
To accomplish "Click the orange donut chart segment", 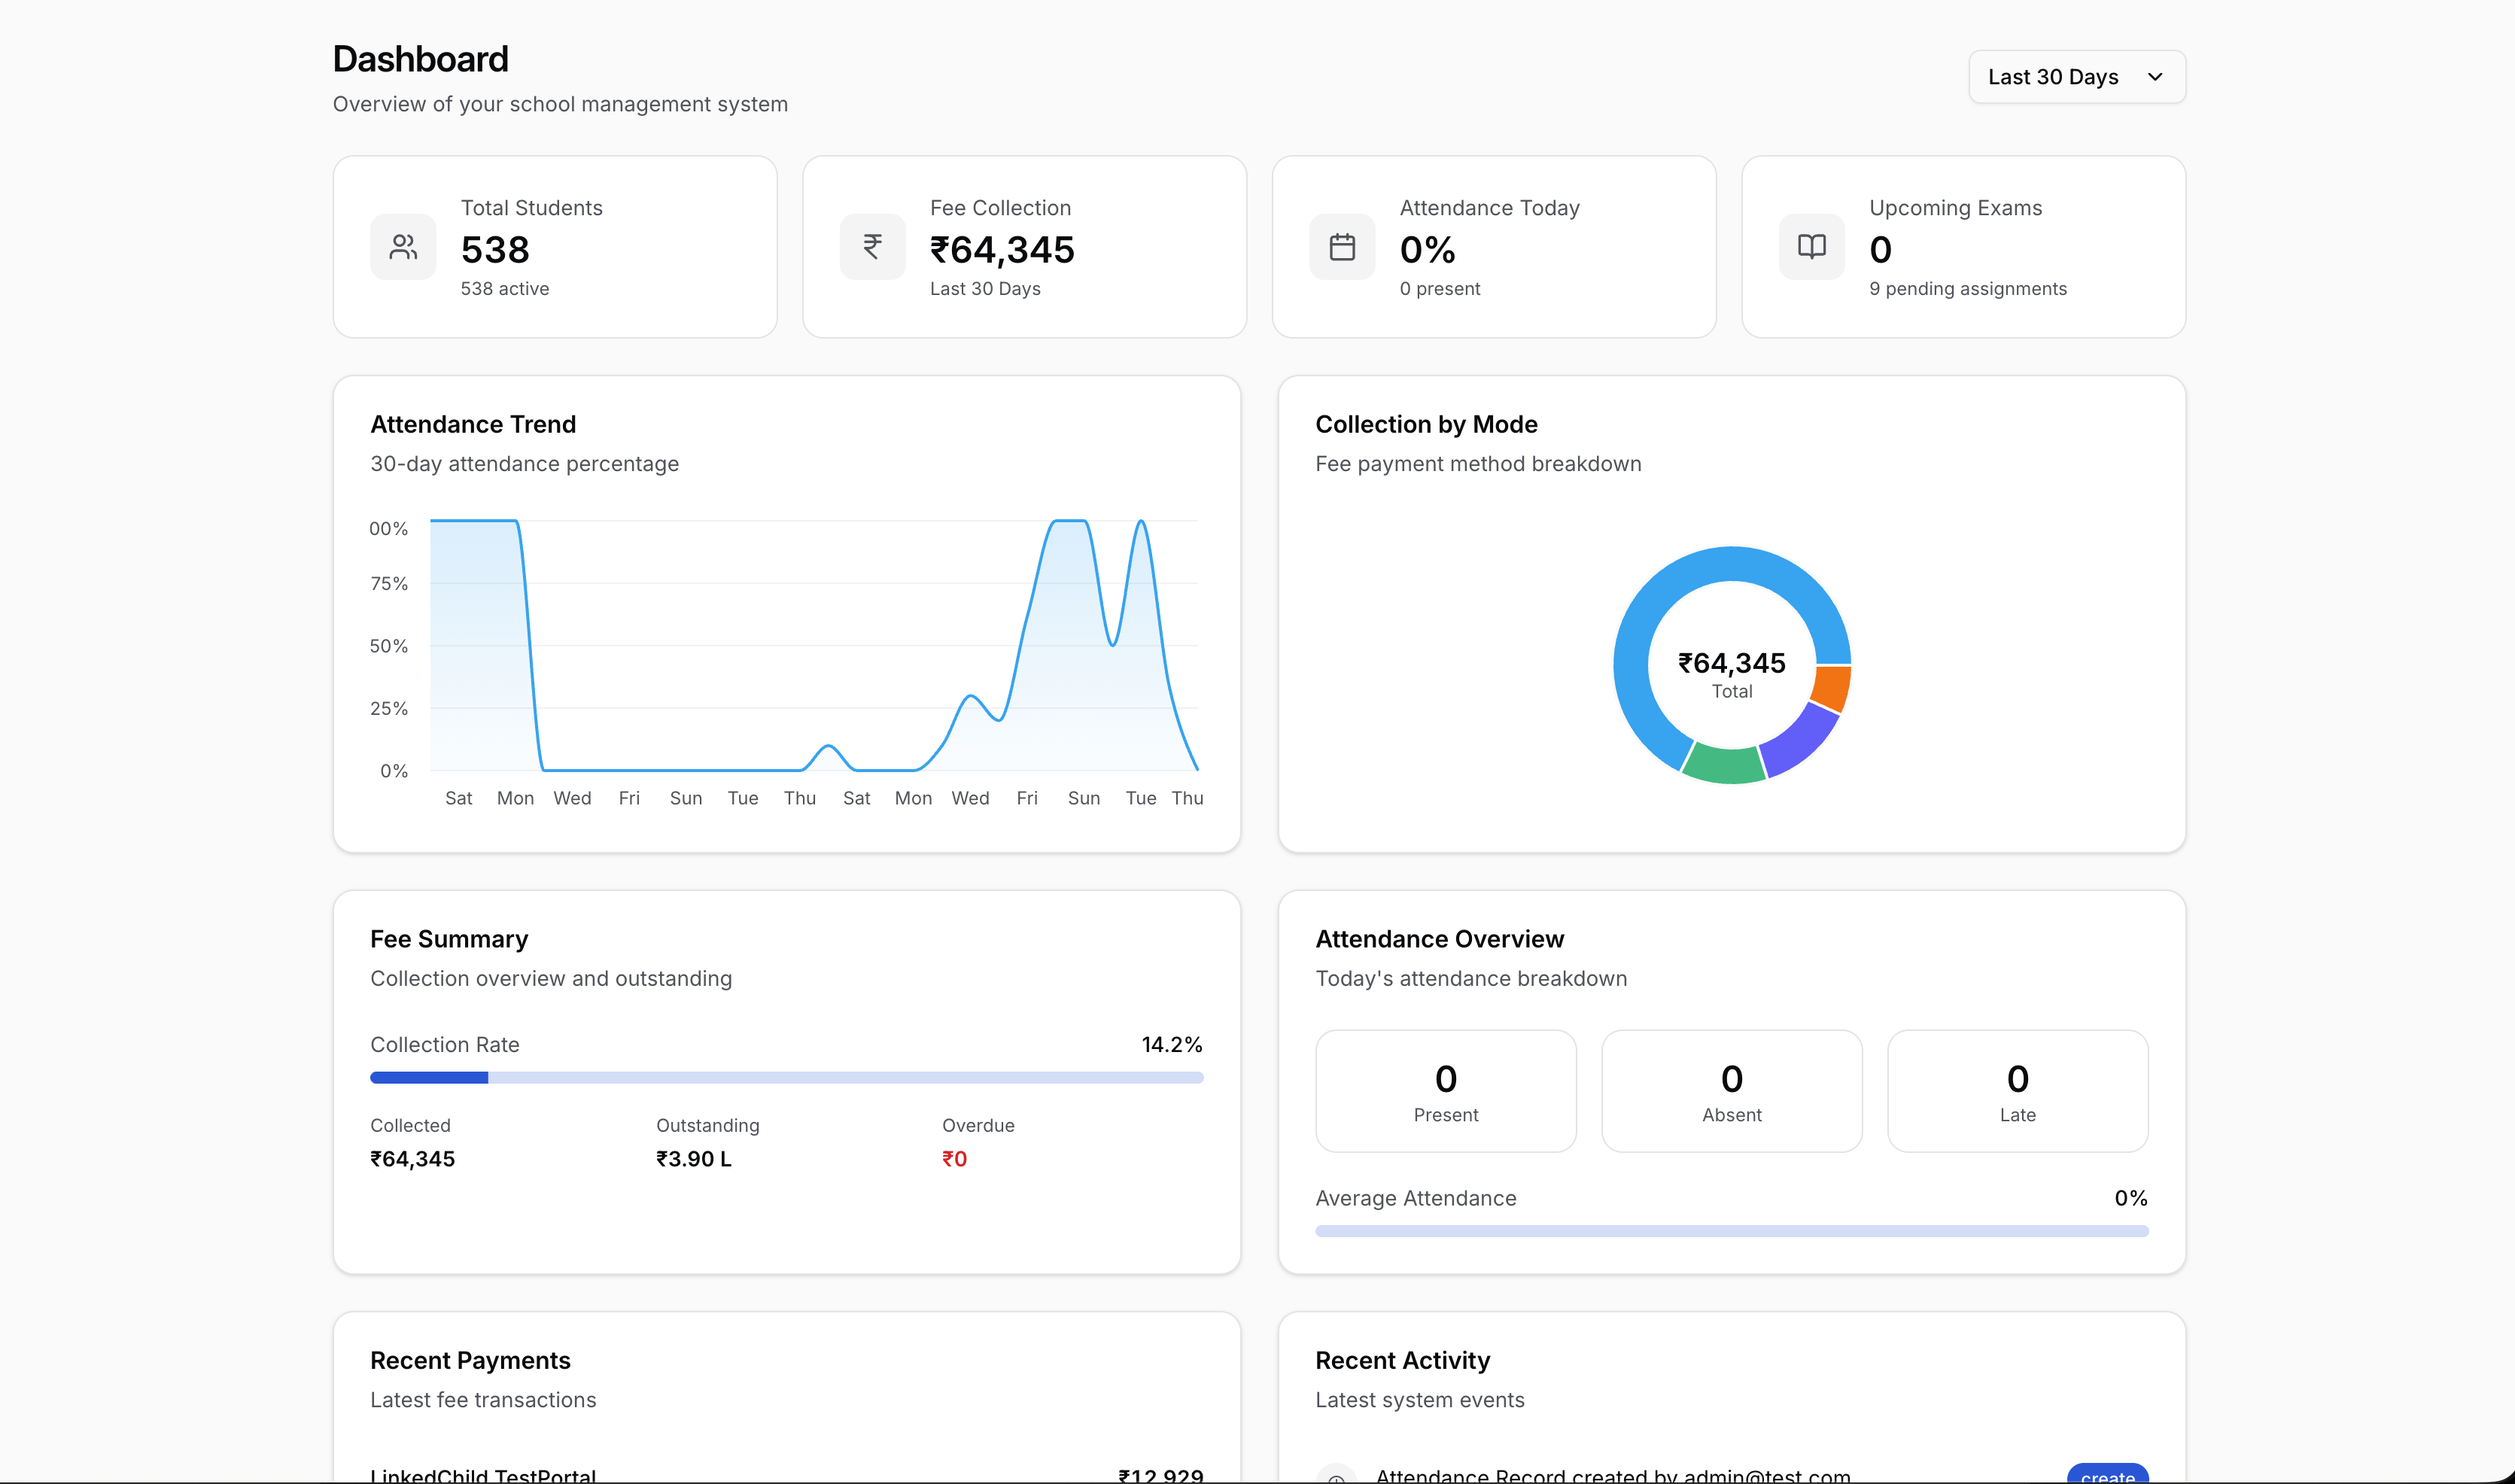I will (1831, 688).
